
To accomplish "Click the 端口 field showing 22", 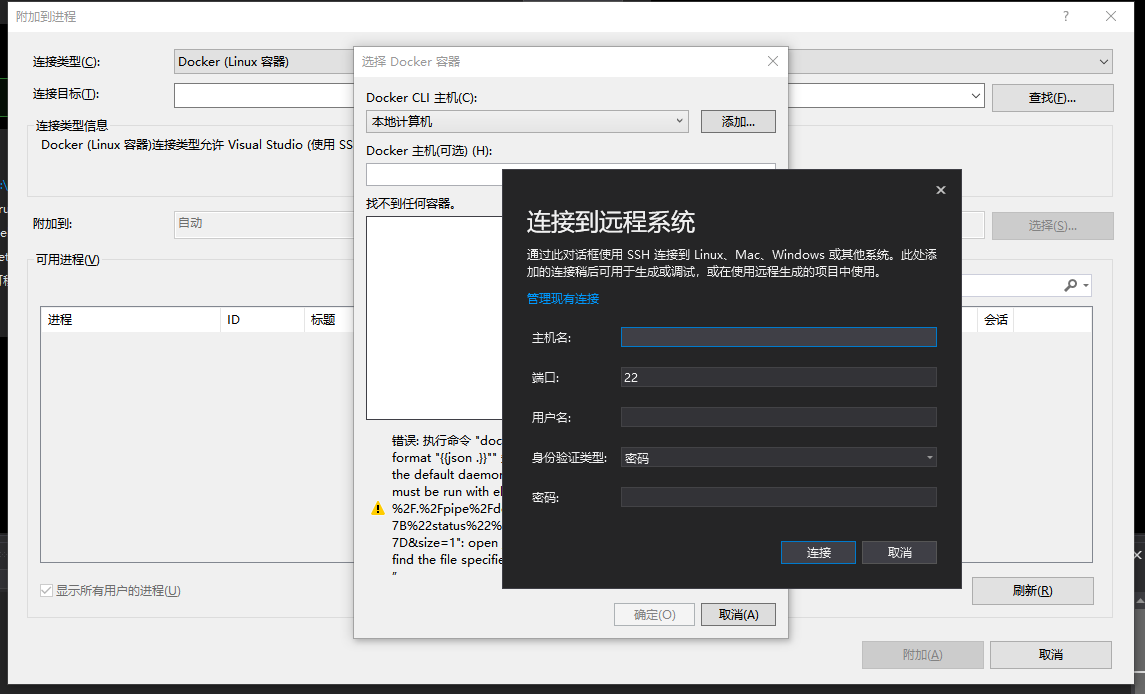I will click(778, 377).
